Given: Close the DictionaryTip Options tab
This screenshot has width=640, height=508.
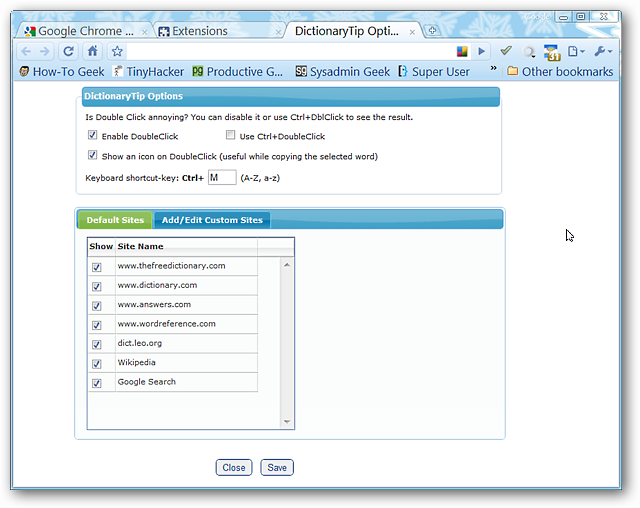Looking at the screenshot, I should pyautogui.click(x=412, y=32).
